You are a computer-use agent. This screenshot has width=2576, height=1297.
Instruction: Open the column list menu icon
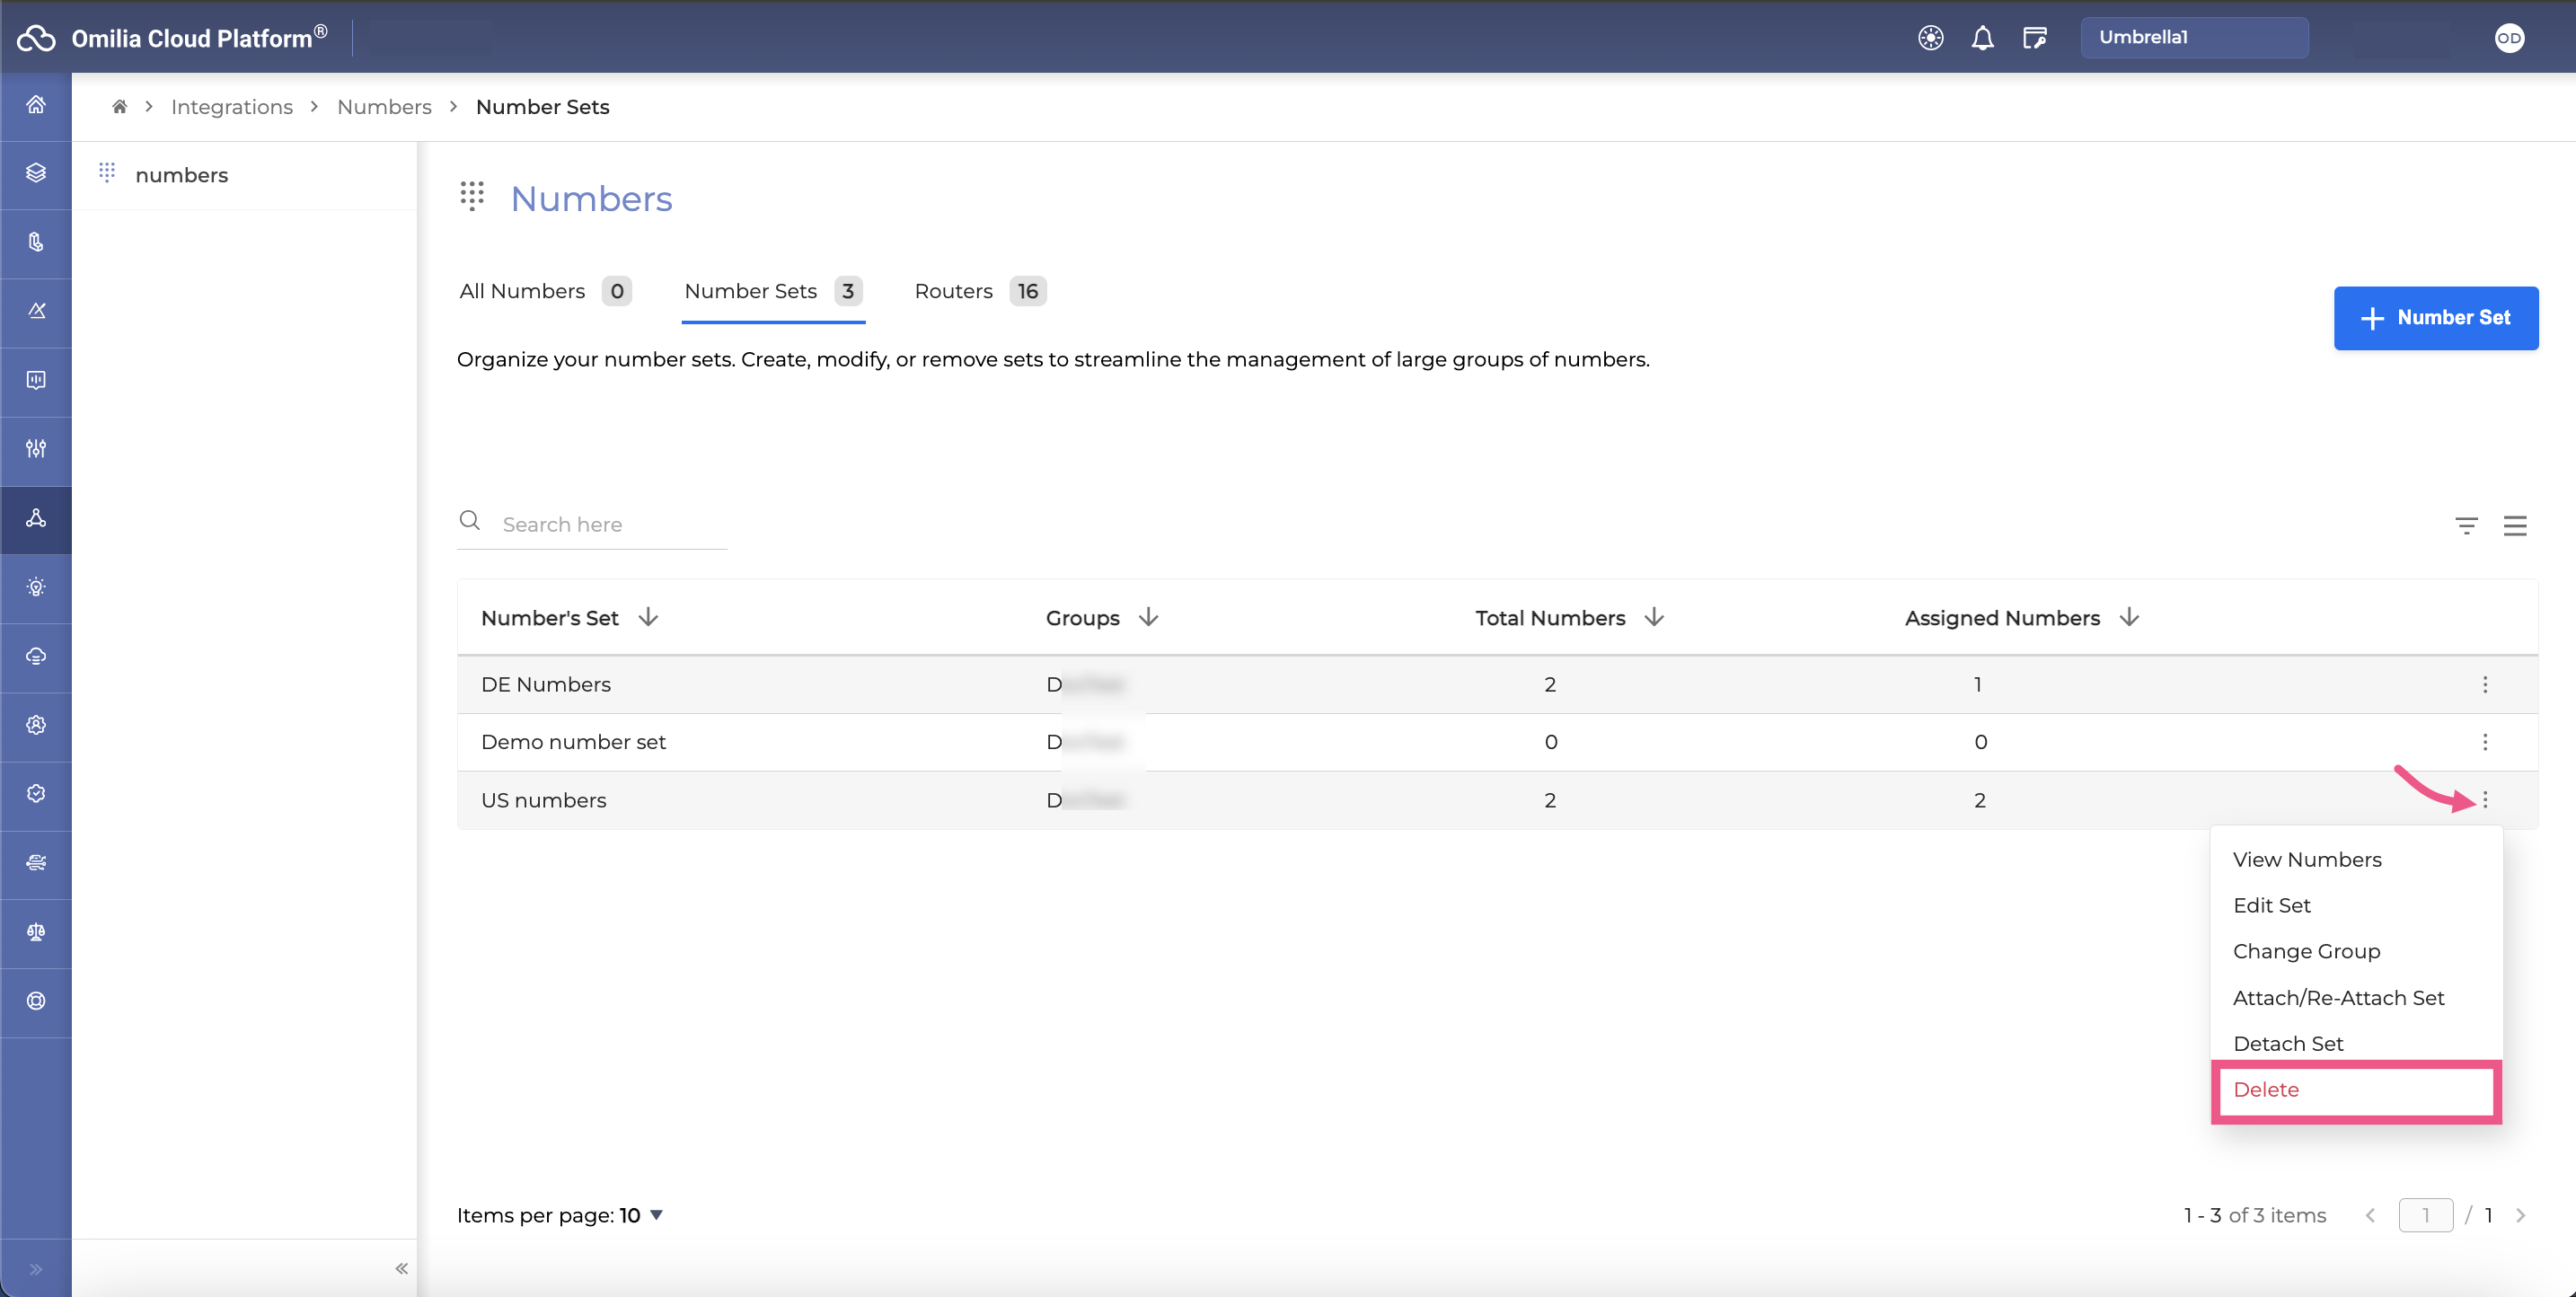pyautogui.click(x=2515, y=525)
